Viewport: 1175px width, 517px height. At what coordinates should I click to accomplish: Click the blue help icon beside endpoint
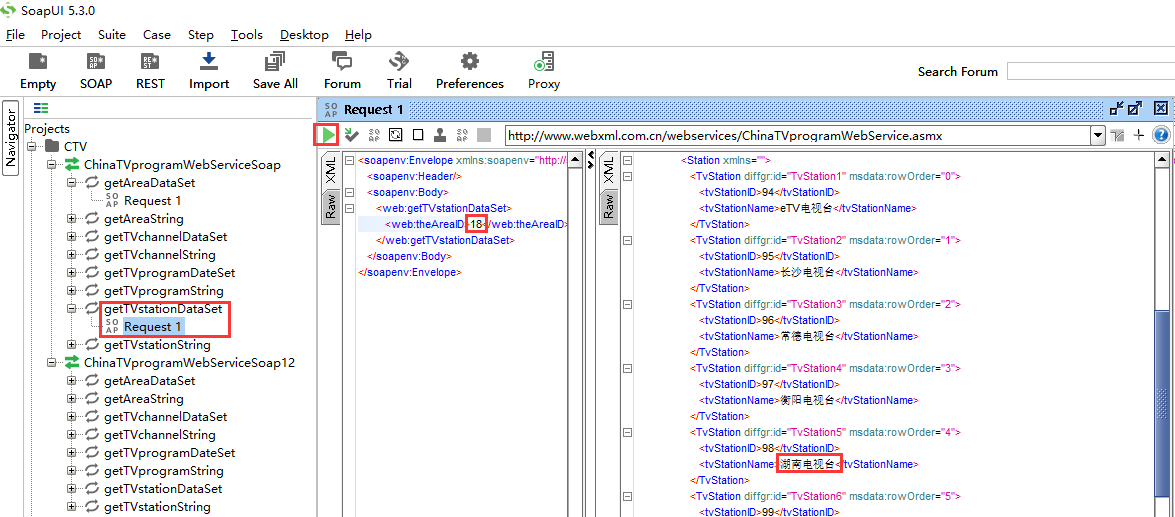[1161, 135]
